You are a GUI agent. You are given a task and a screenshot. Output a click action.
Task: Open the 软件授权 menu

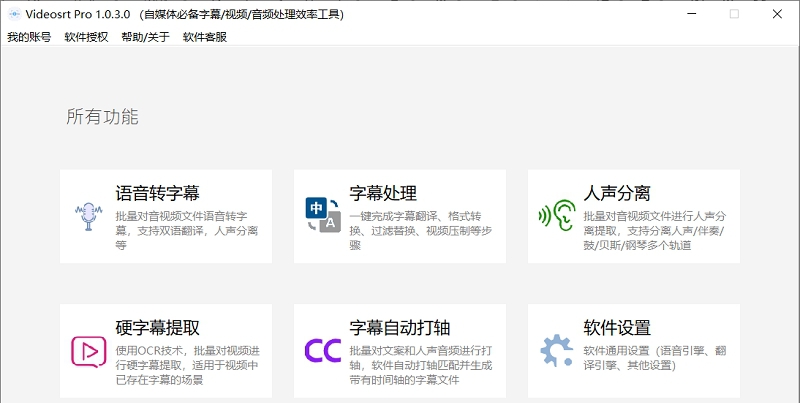click(x=86, y=37)
